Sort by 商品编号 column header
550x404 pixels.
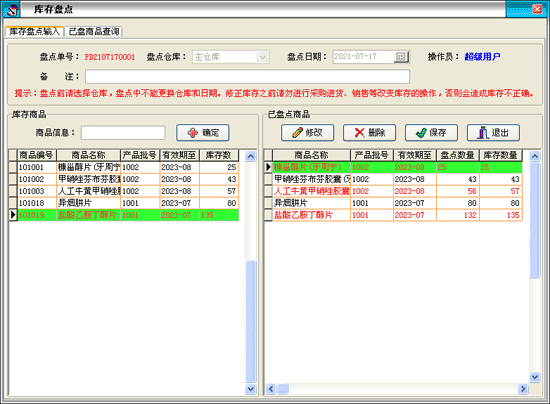coord(36,155)
